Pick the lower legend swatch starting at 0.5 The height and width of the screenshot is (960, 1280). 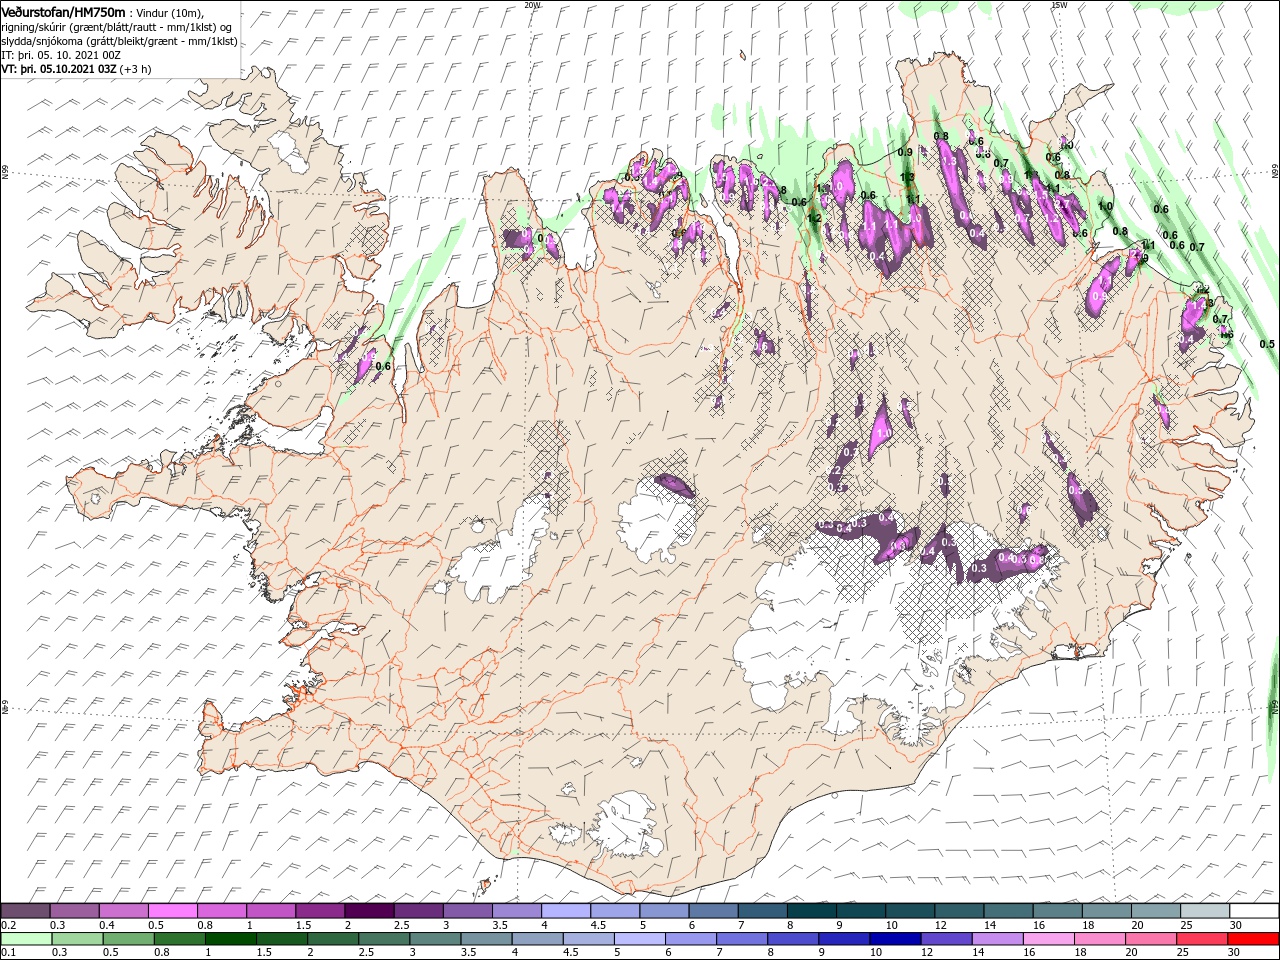pos(128,939)
